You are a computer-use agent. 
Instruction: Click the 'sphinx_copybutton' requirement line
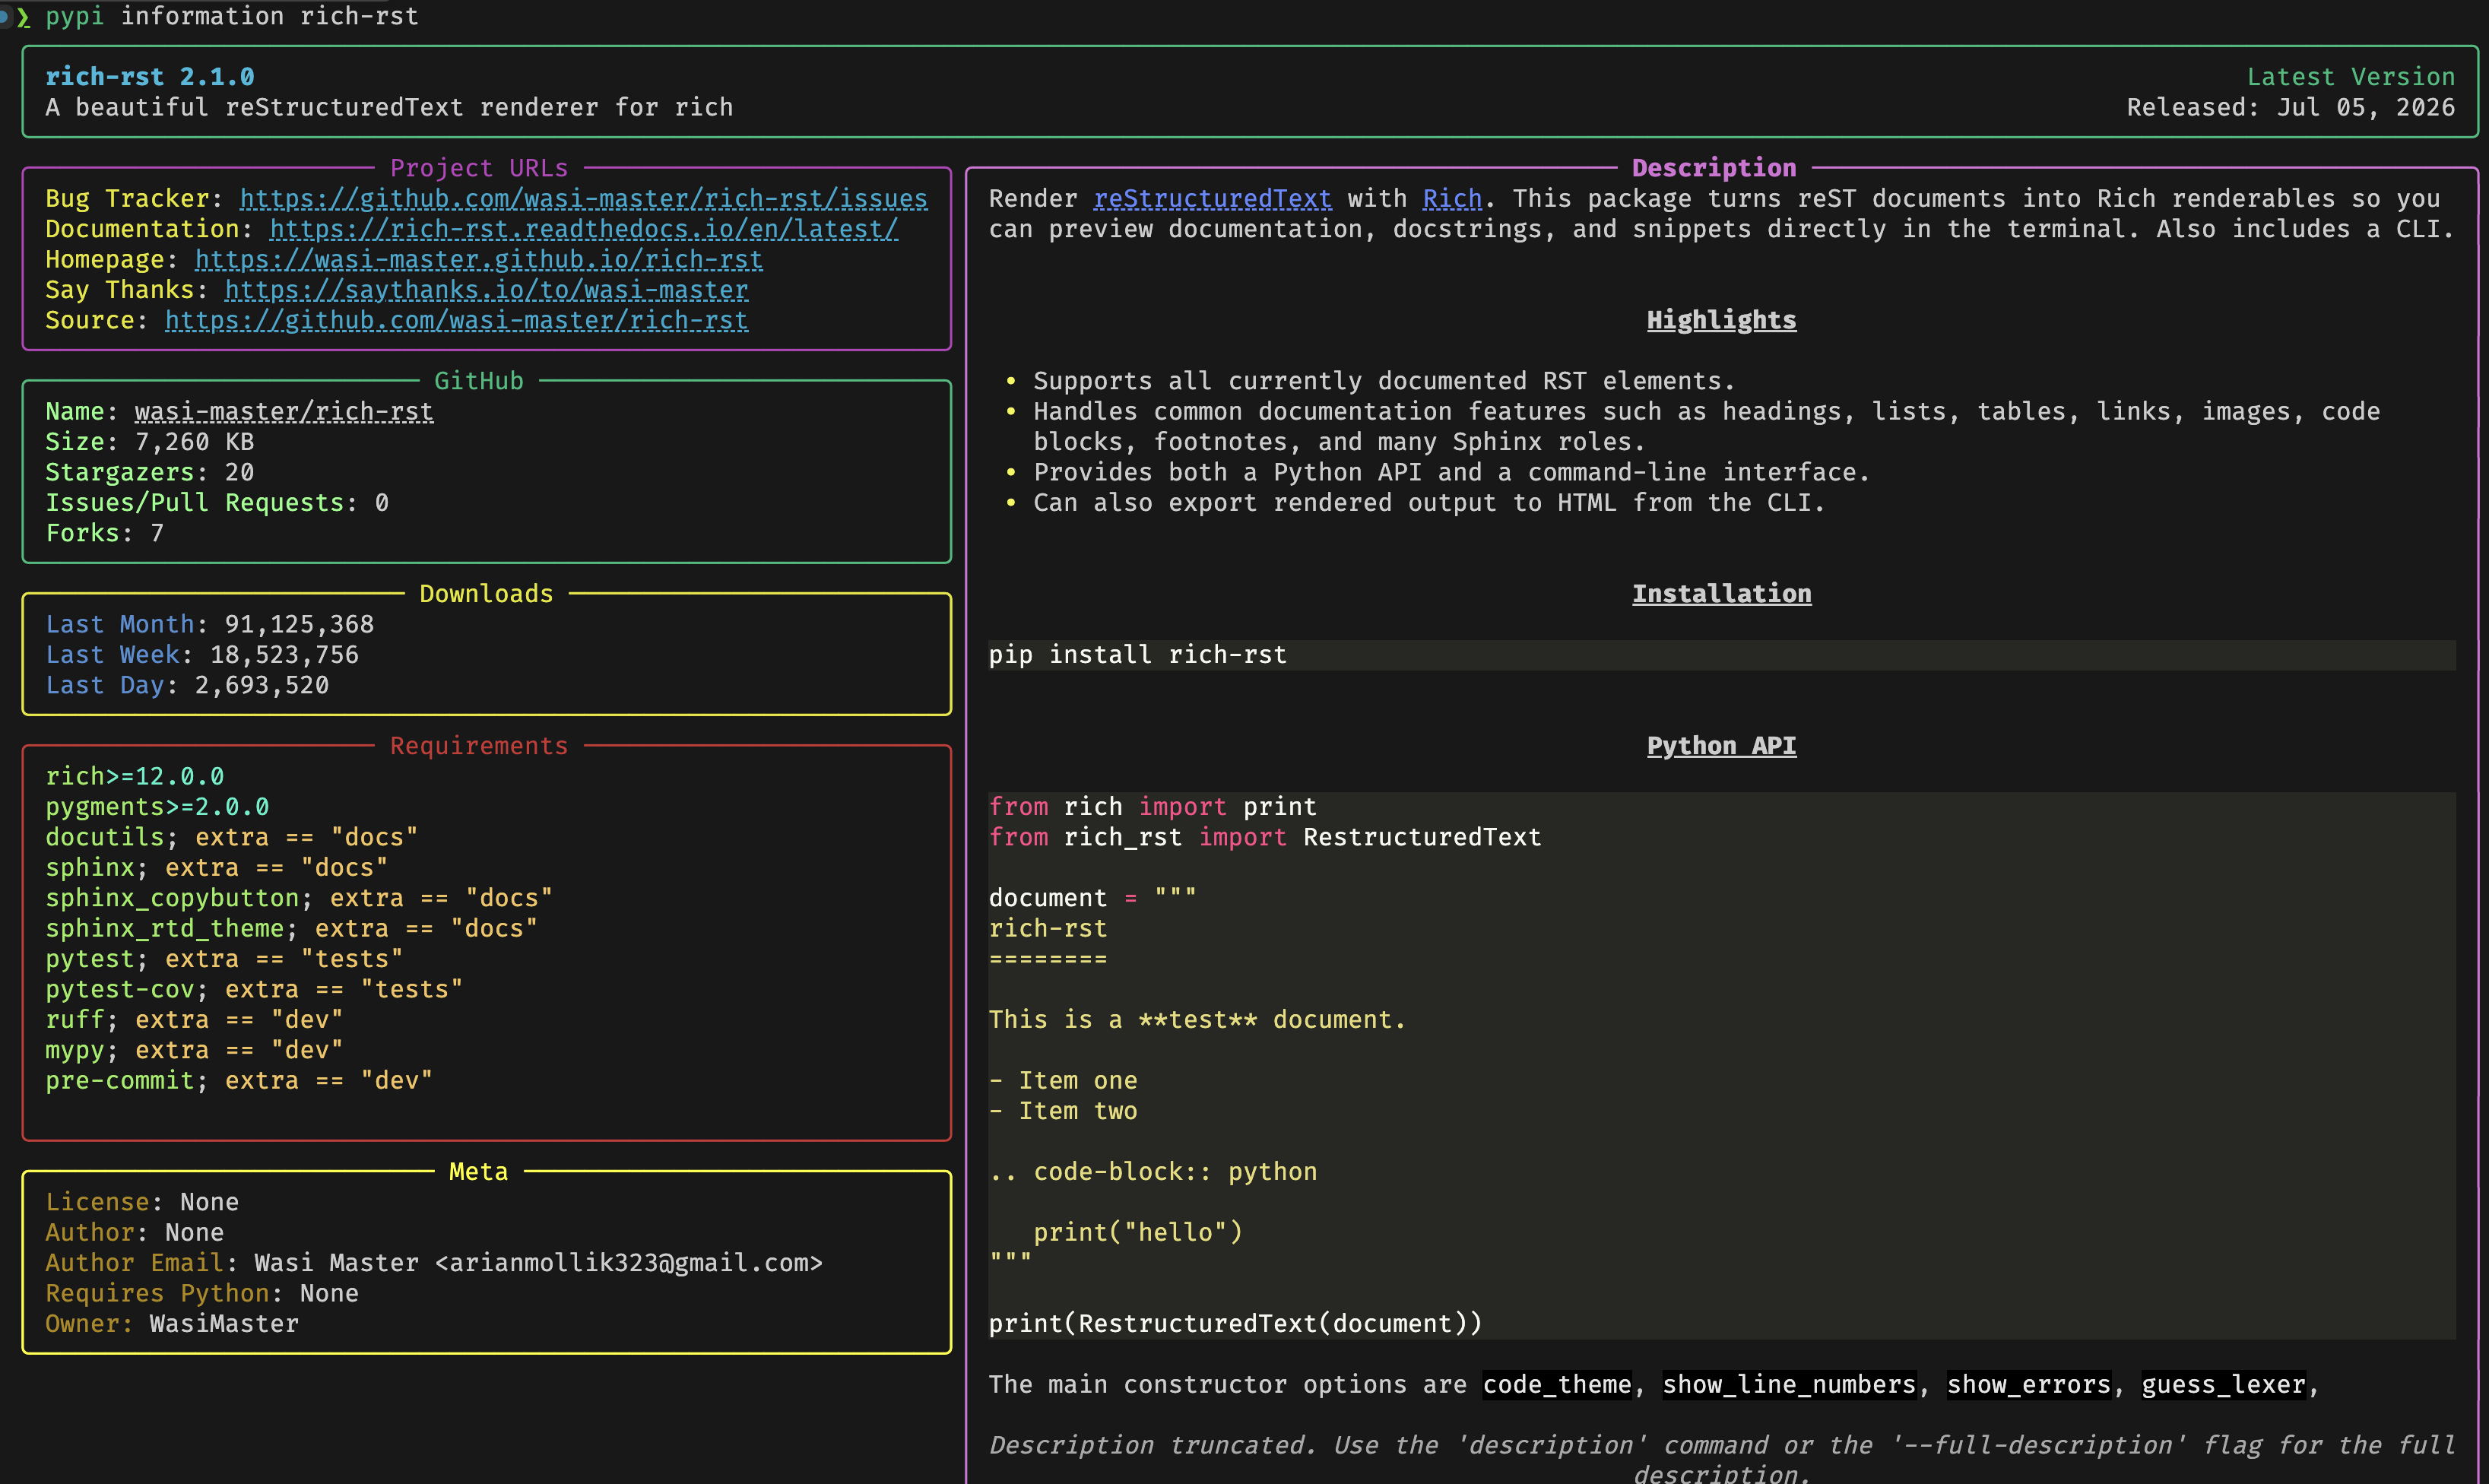click(299, 898)
